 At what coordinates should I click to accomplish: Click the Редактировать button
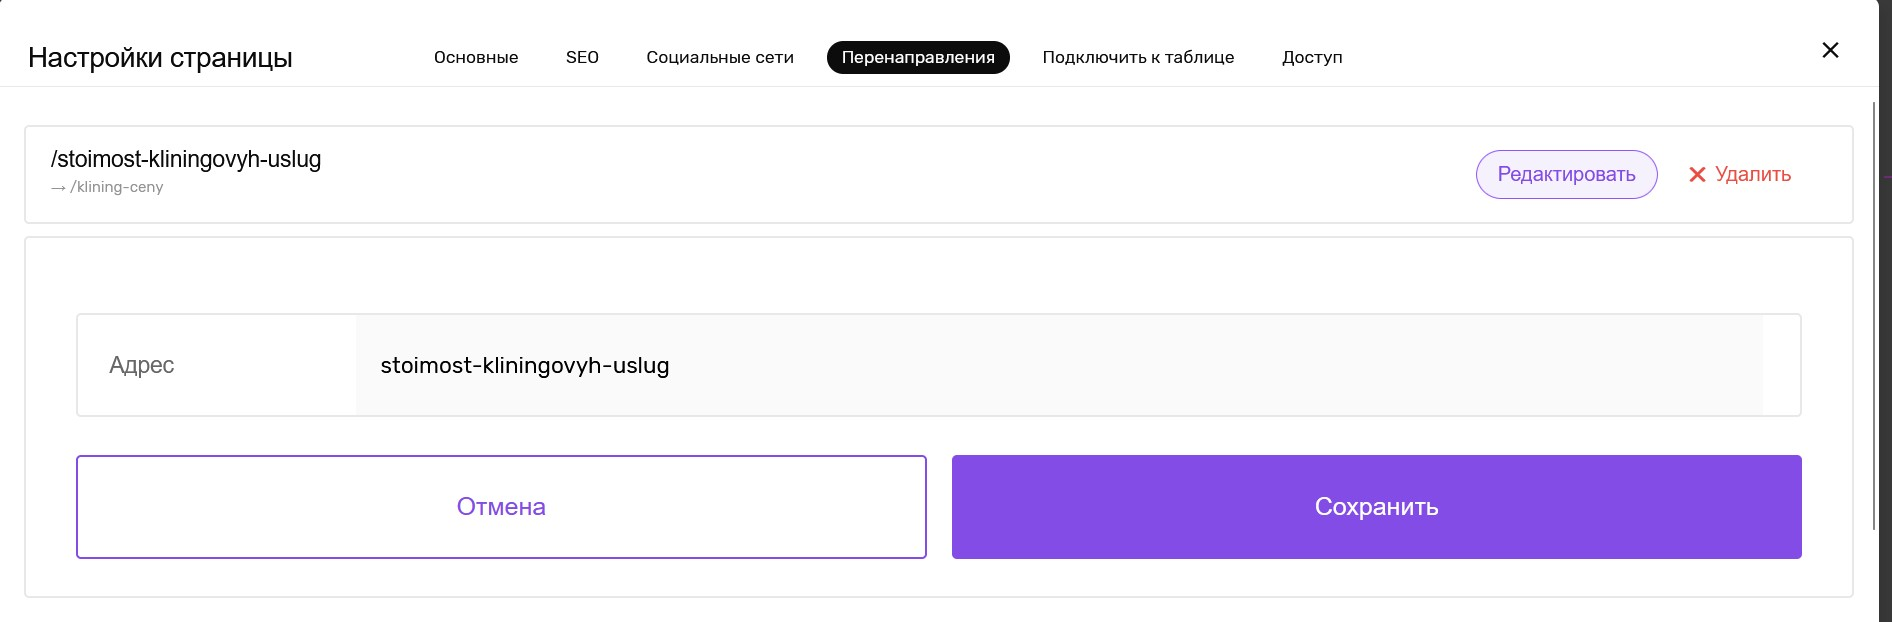pos(1566,174)
